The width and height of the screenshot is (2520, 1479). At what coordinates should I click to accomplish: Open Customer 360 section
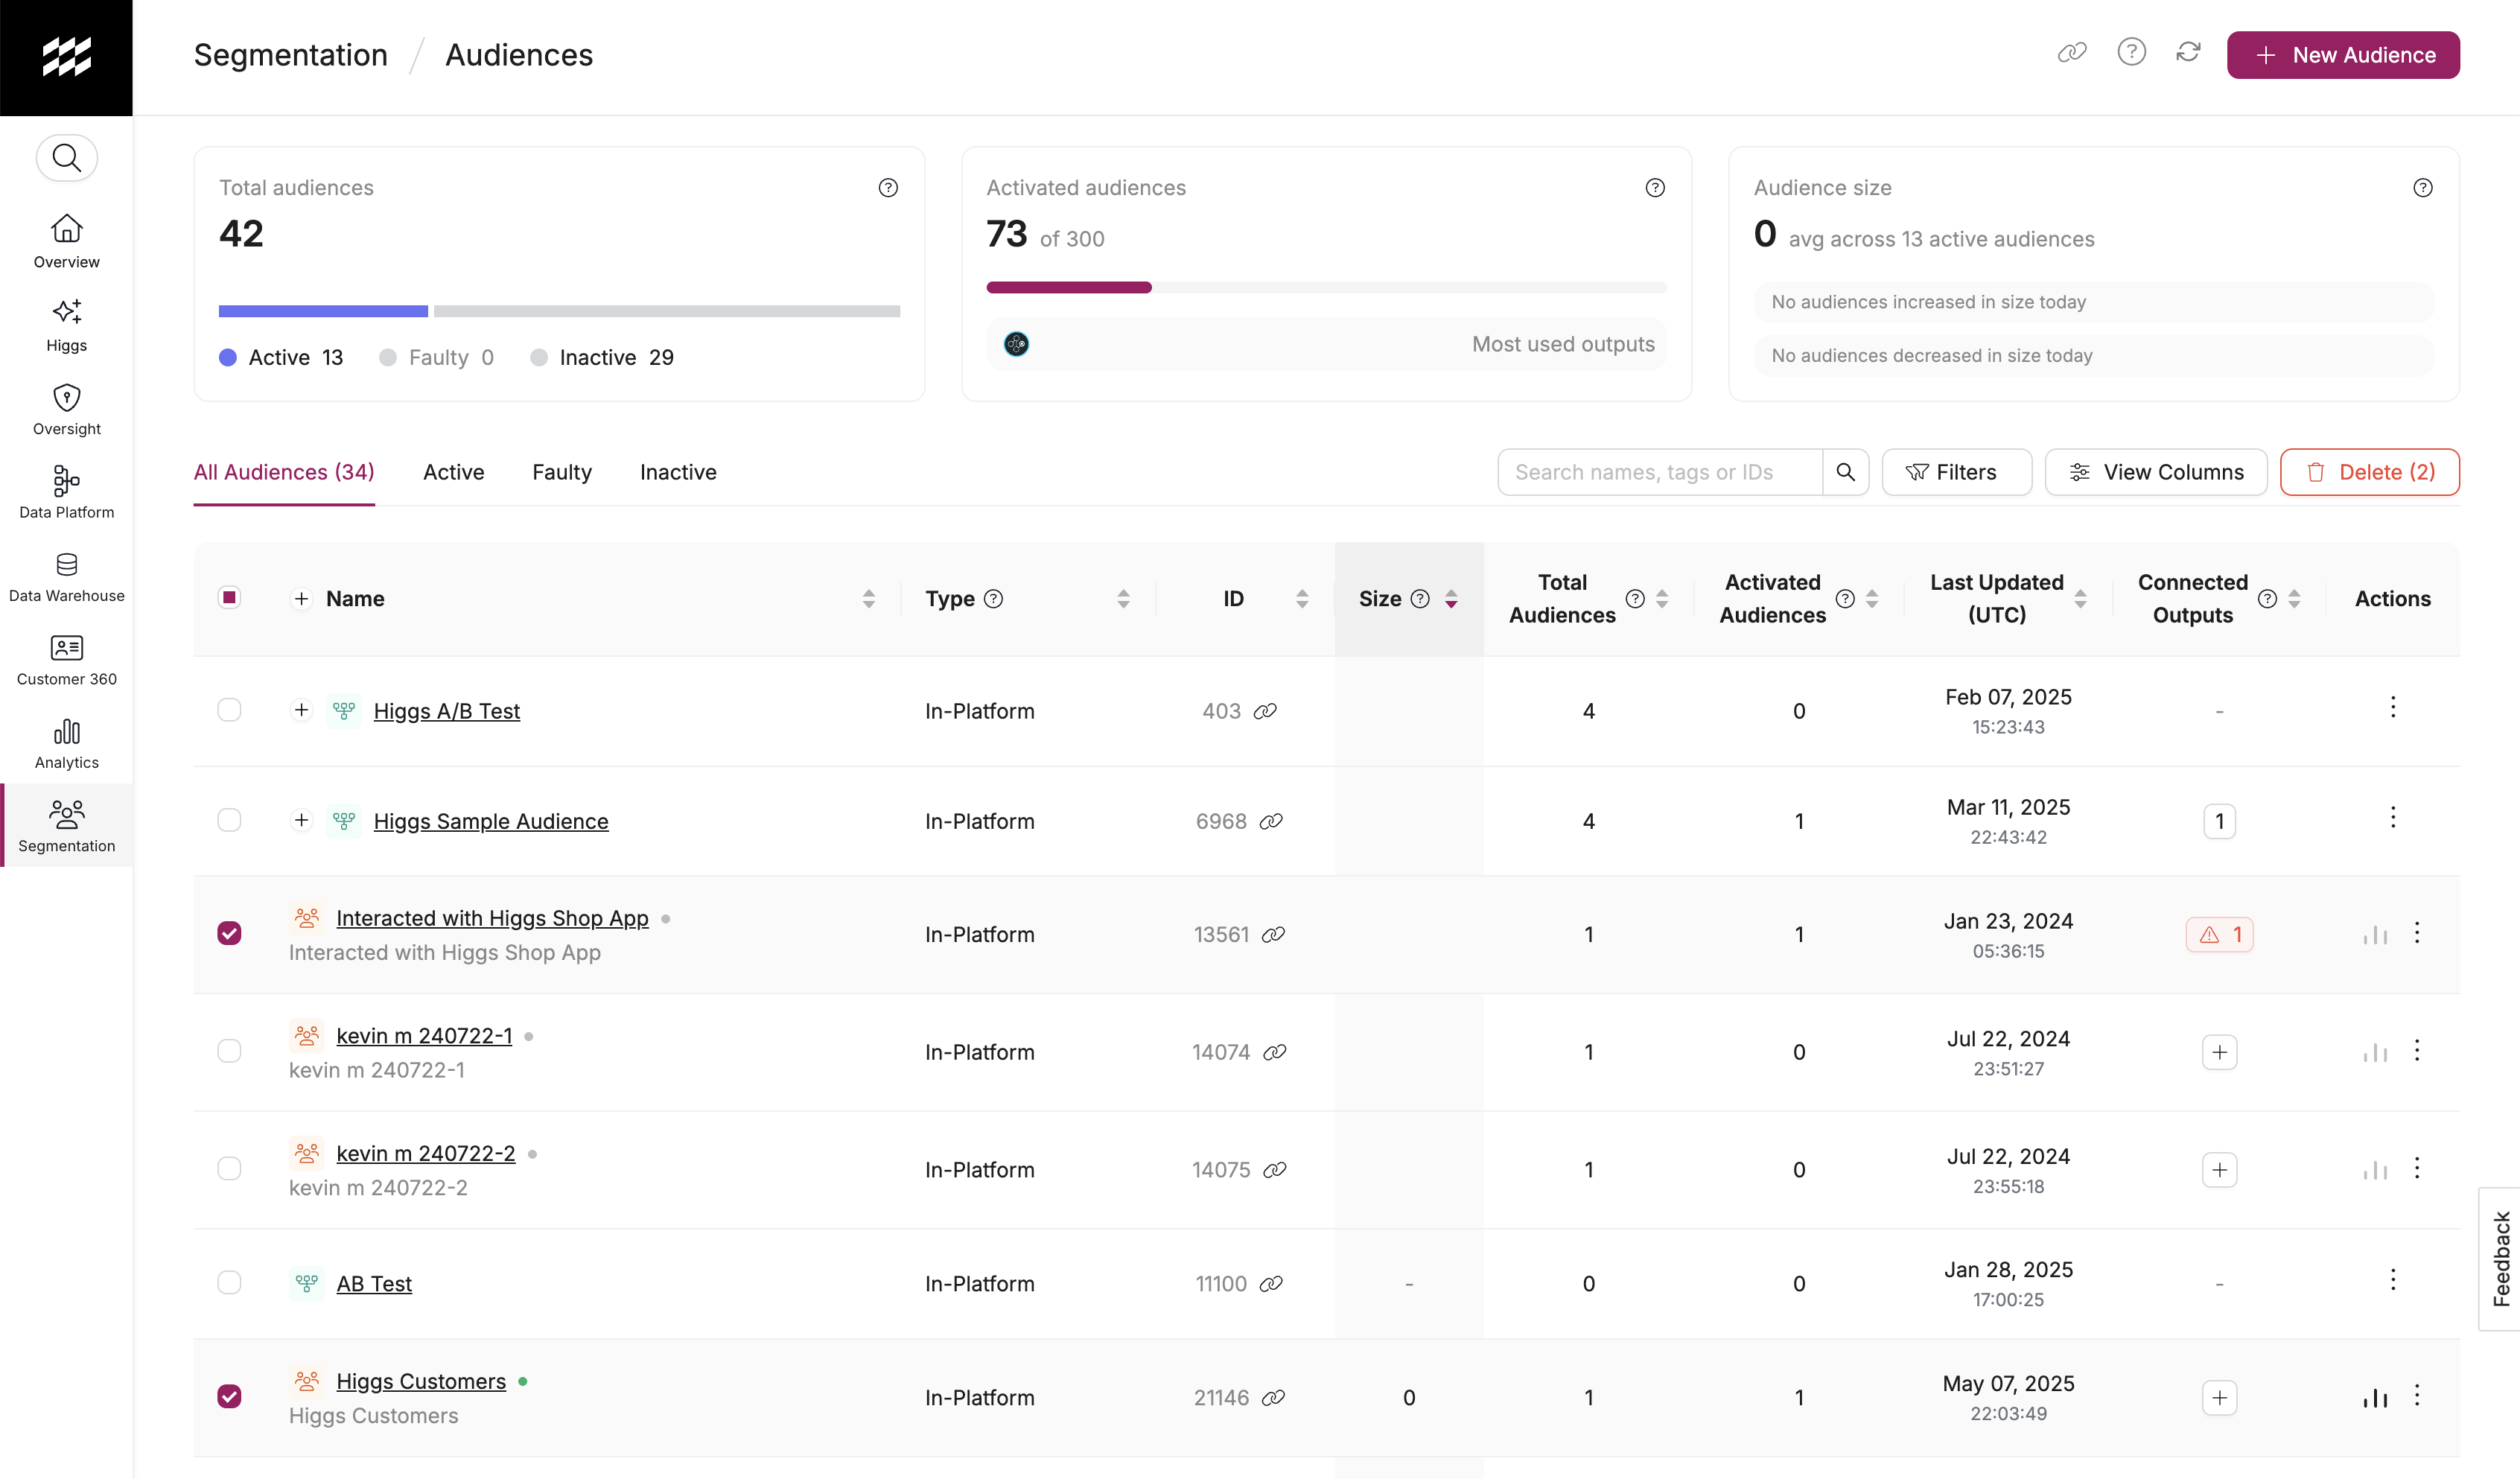(66, 658)
